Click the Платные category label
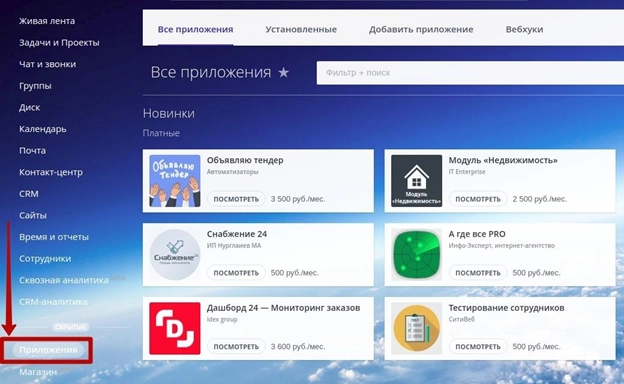 pos(161,133)
